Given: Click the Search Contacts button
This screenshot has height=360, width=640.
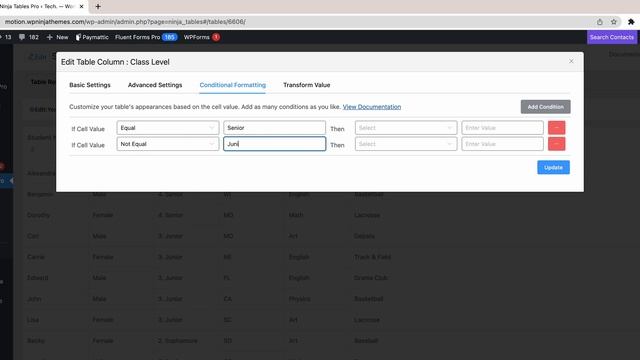Looking at the screenshot, I should [x=611, y=37].
